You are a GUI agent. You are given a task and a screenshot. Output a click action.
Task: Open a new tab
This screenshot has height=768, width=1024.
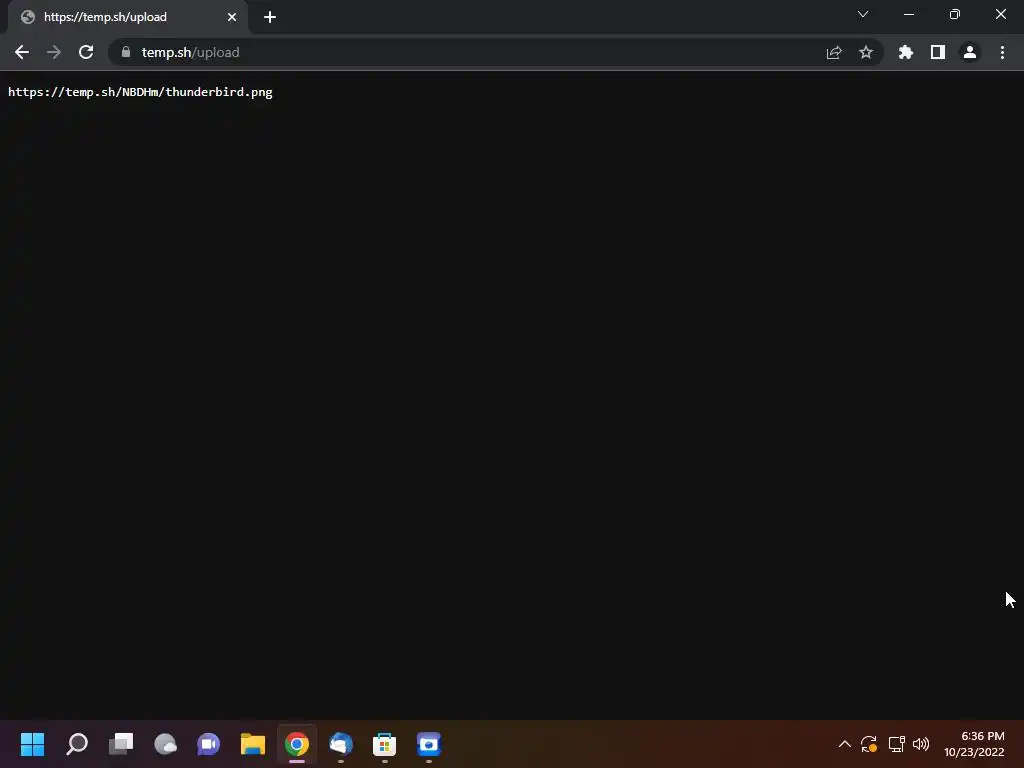coord(270,17)
